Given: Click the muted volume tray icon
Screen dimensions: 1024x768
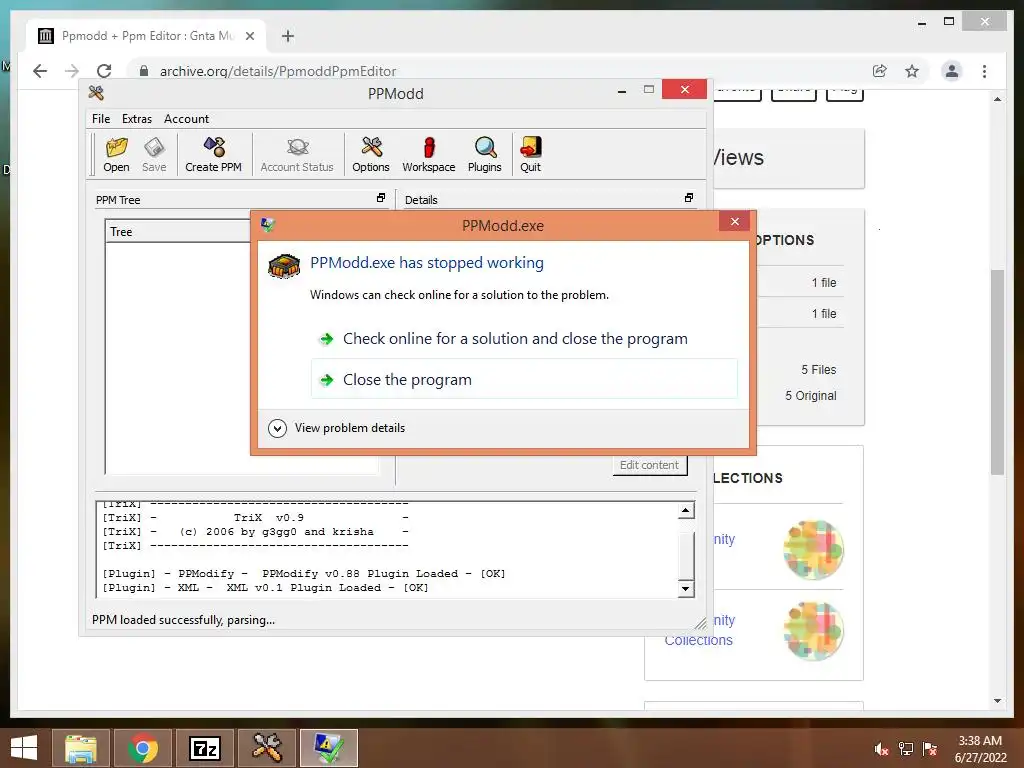Looking at the screenshot, I should click(x=881, y=750).
